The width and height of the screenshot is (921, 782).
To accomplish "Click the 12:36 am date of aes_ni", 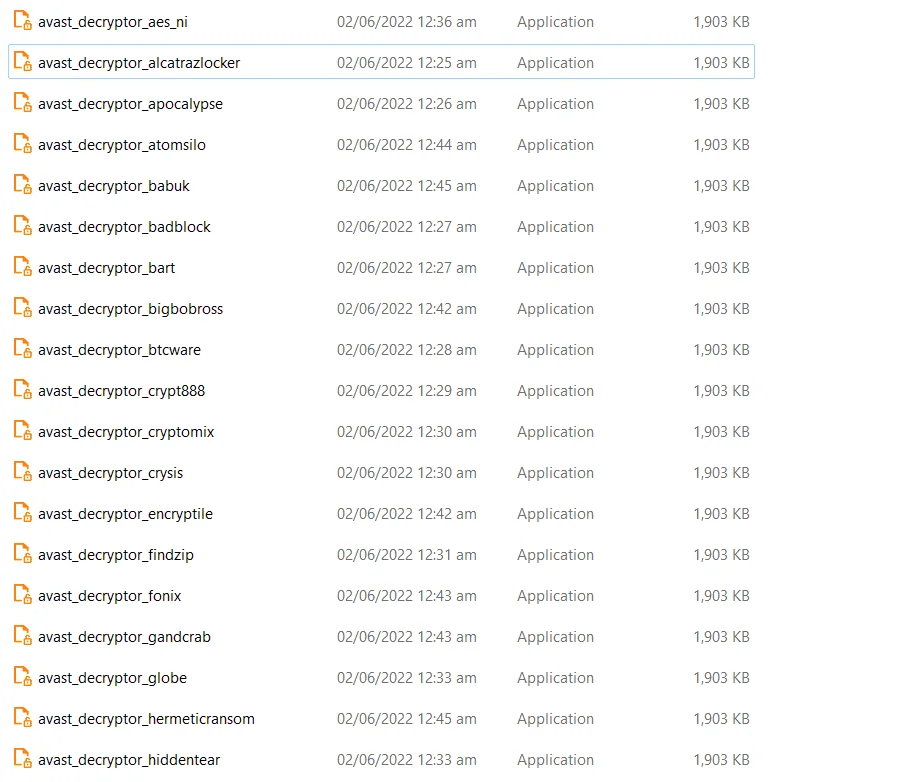I will click(406, 22).
